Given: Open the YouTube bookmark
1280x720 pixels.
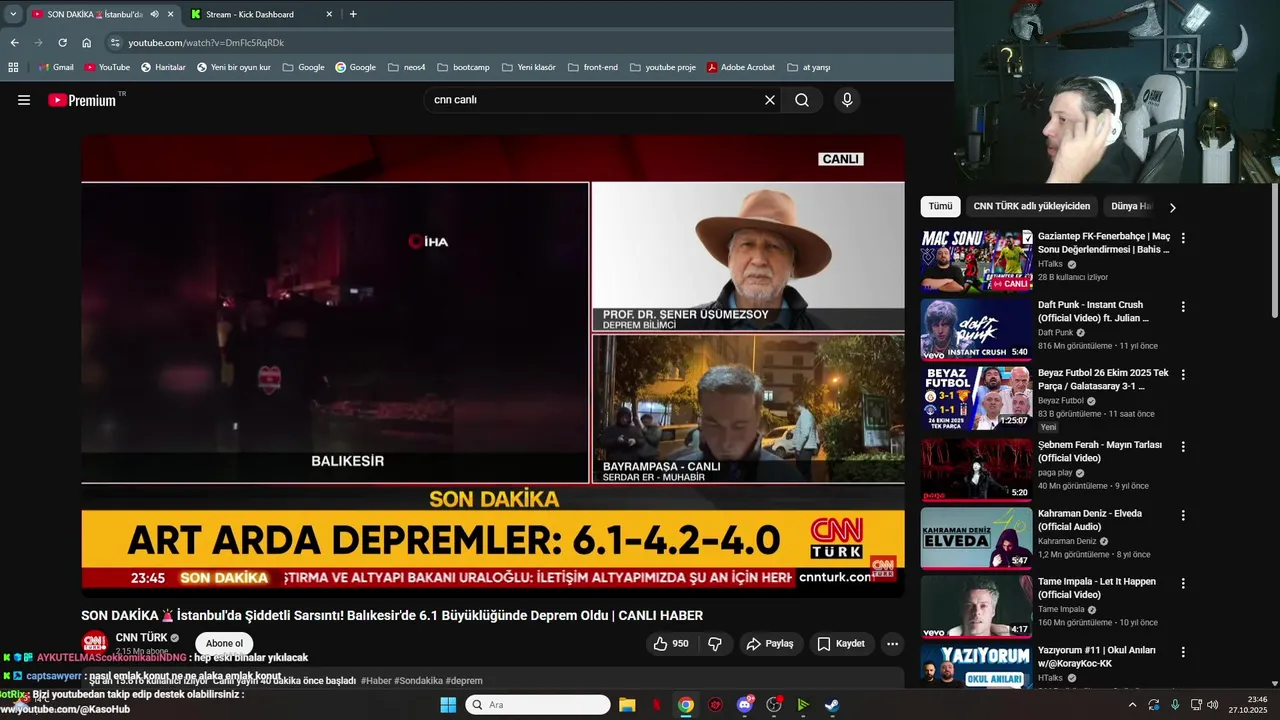Looking at the screenshot, I should [x=107, y=67].
